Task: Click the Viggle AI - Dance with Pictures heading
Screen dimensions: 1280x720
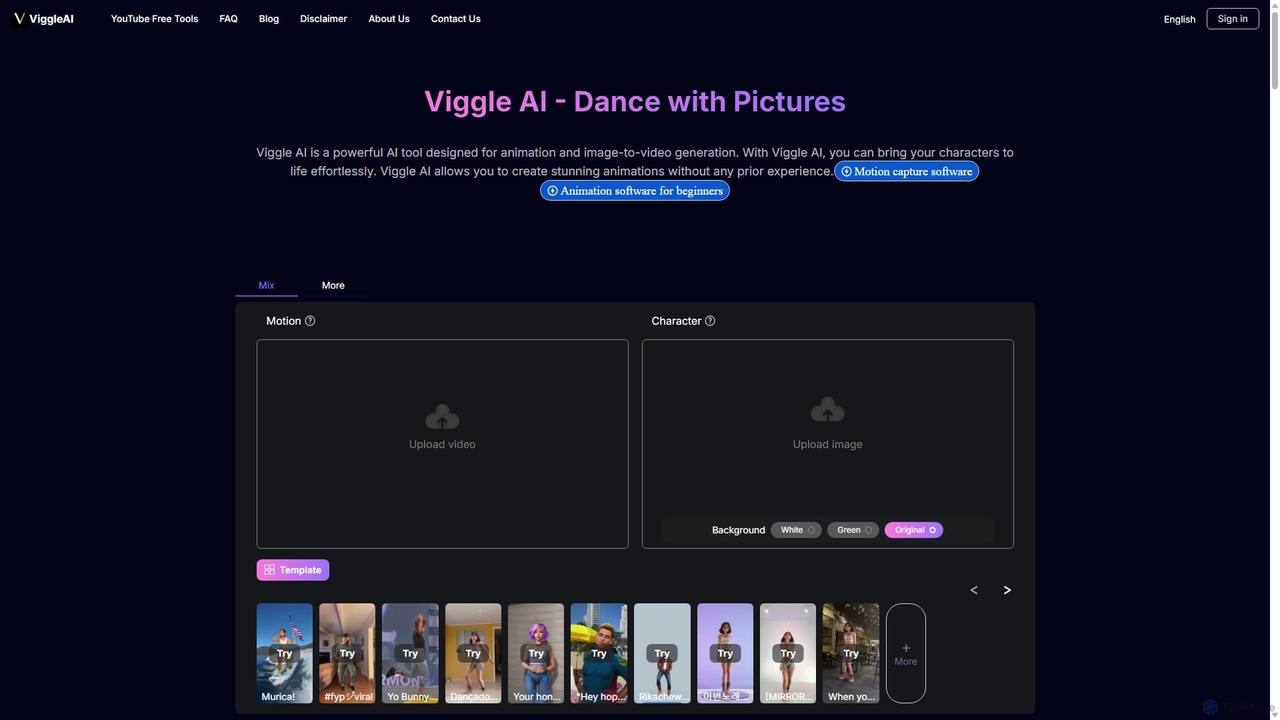Action: tap(635, 101)
